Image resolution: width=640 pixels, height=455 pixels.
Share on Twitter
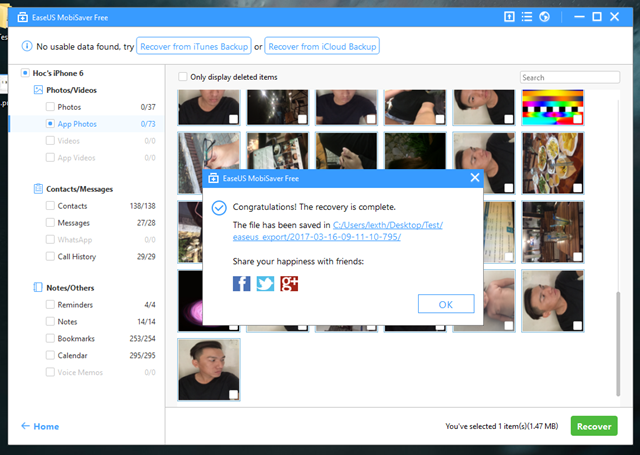(x=265, y=284)
